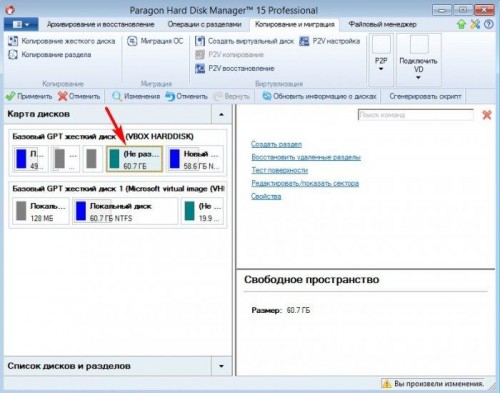The width and height of the screenshot is (500, 393).
Task: Collapse the Карта дисков panel arrow
Action: click(221, 114)
